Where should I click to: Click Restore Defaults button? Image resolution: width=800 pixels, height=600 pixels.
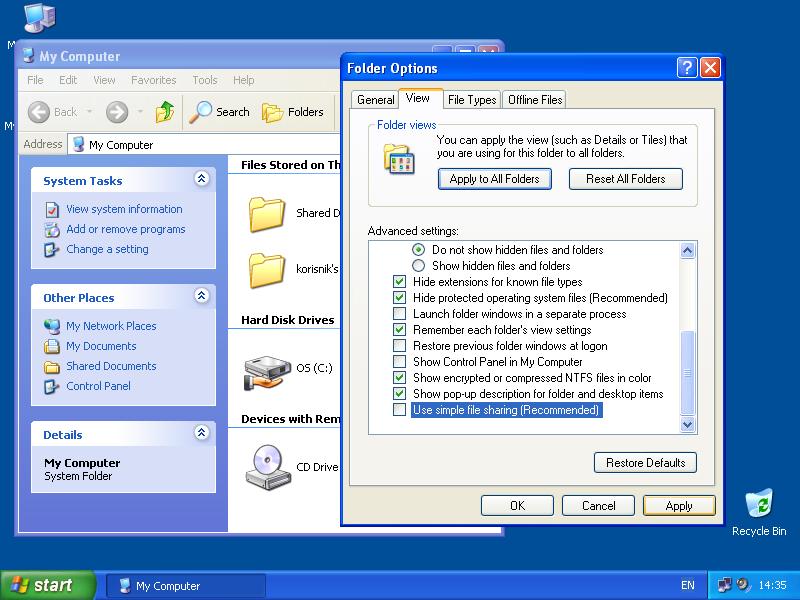(x=645, y=463)
